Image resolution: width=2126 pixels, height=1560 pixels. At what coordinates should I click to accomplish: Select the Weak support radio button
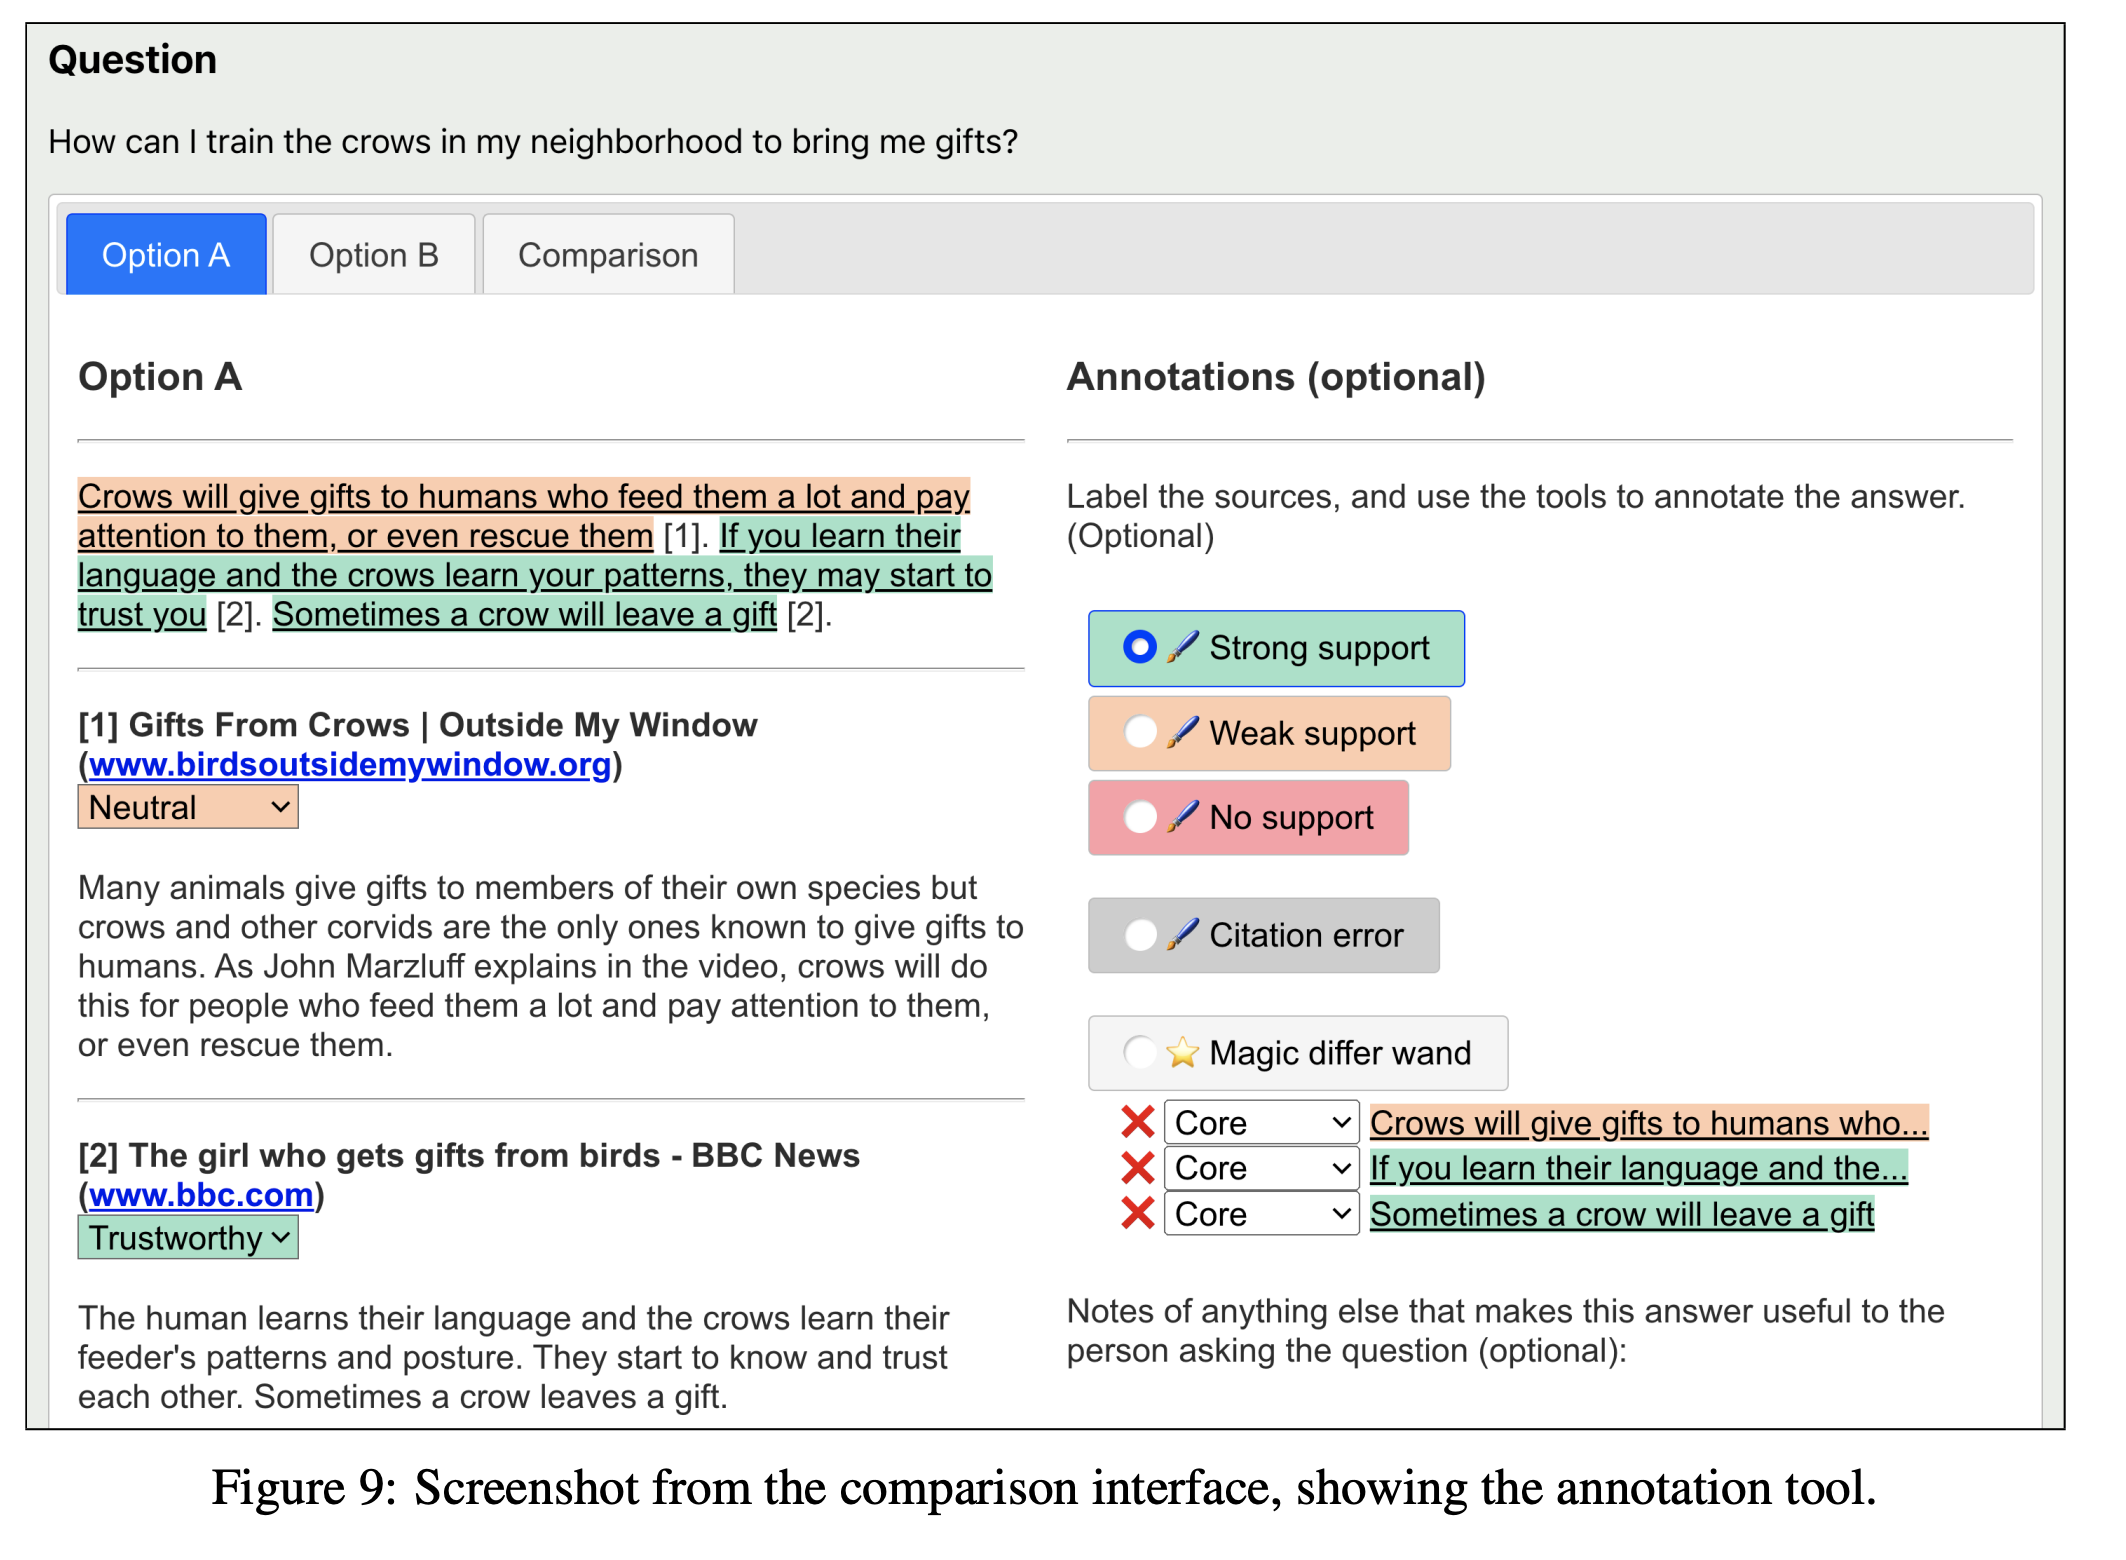[x=1140, y=732]
